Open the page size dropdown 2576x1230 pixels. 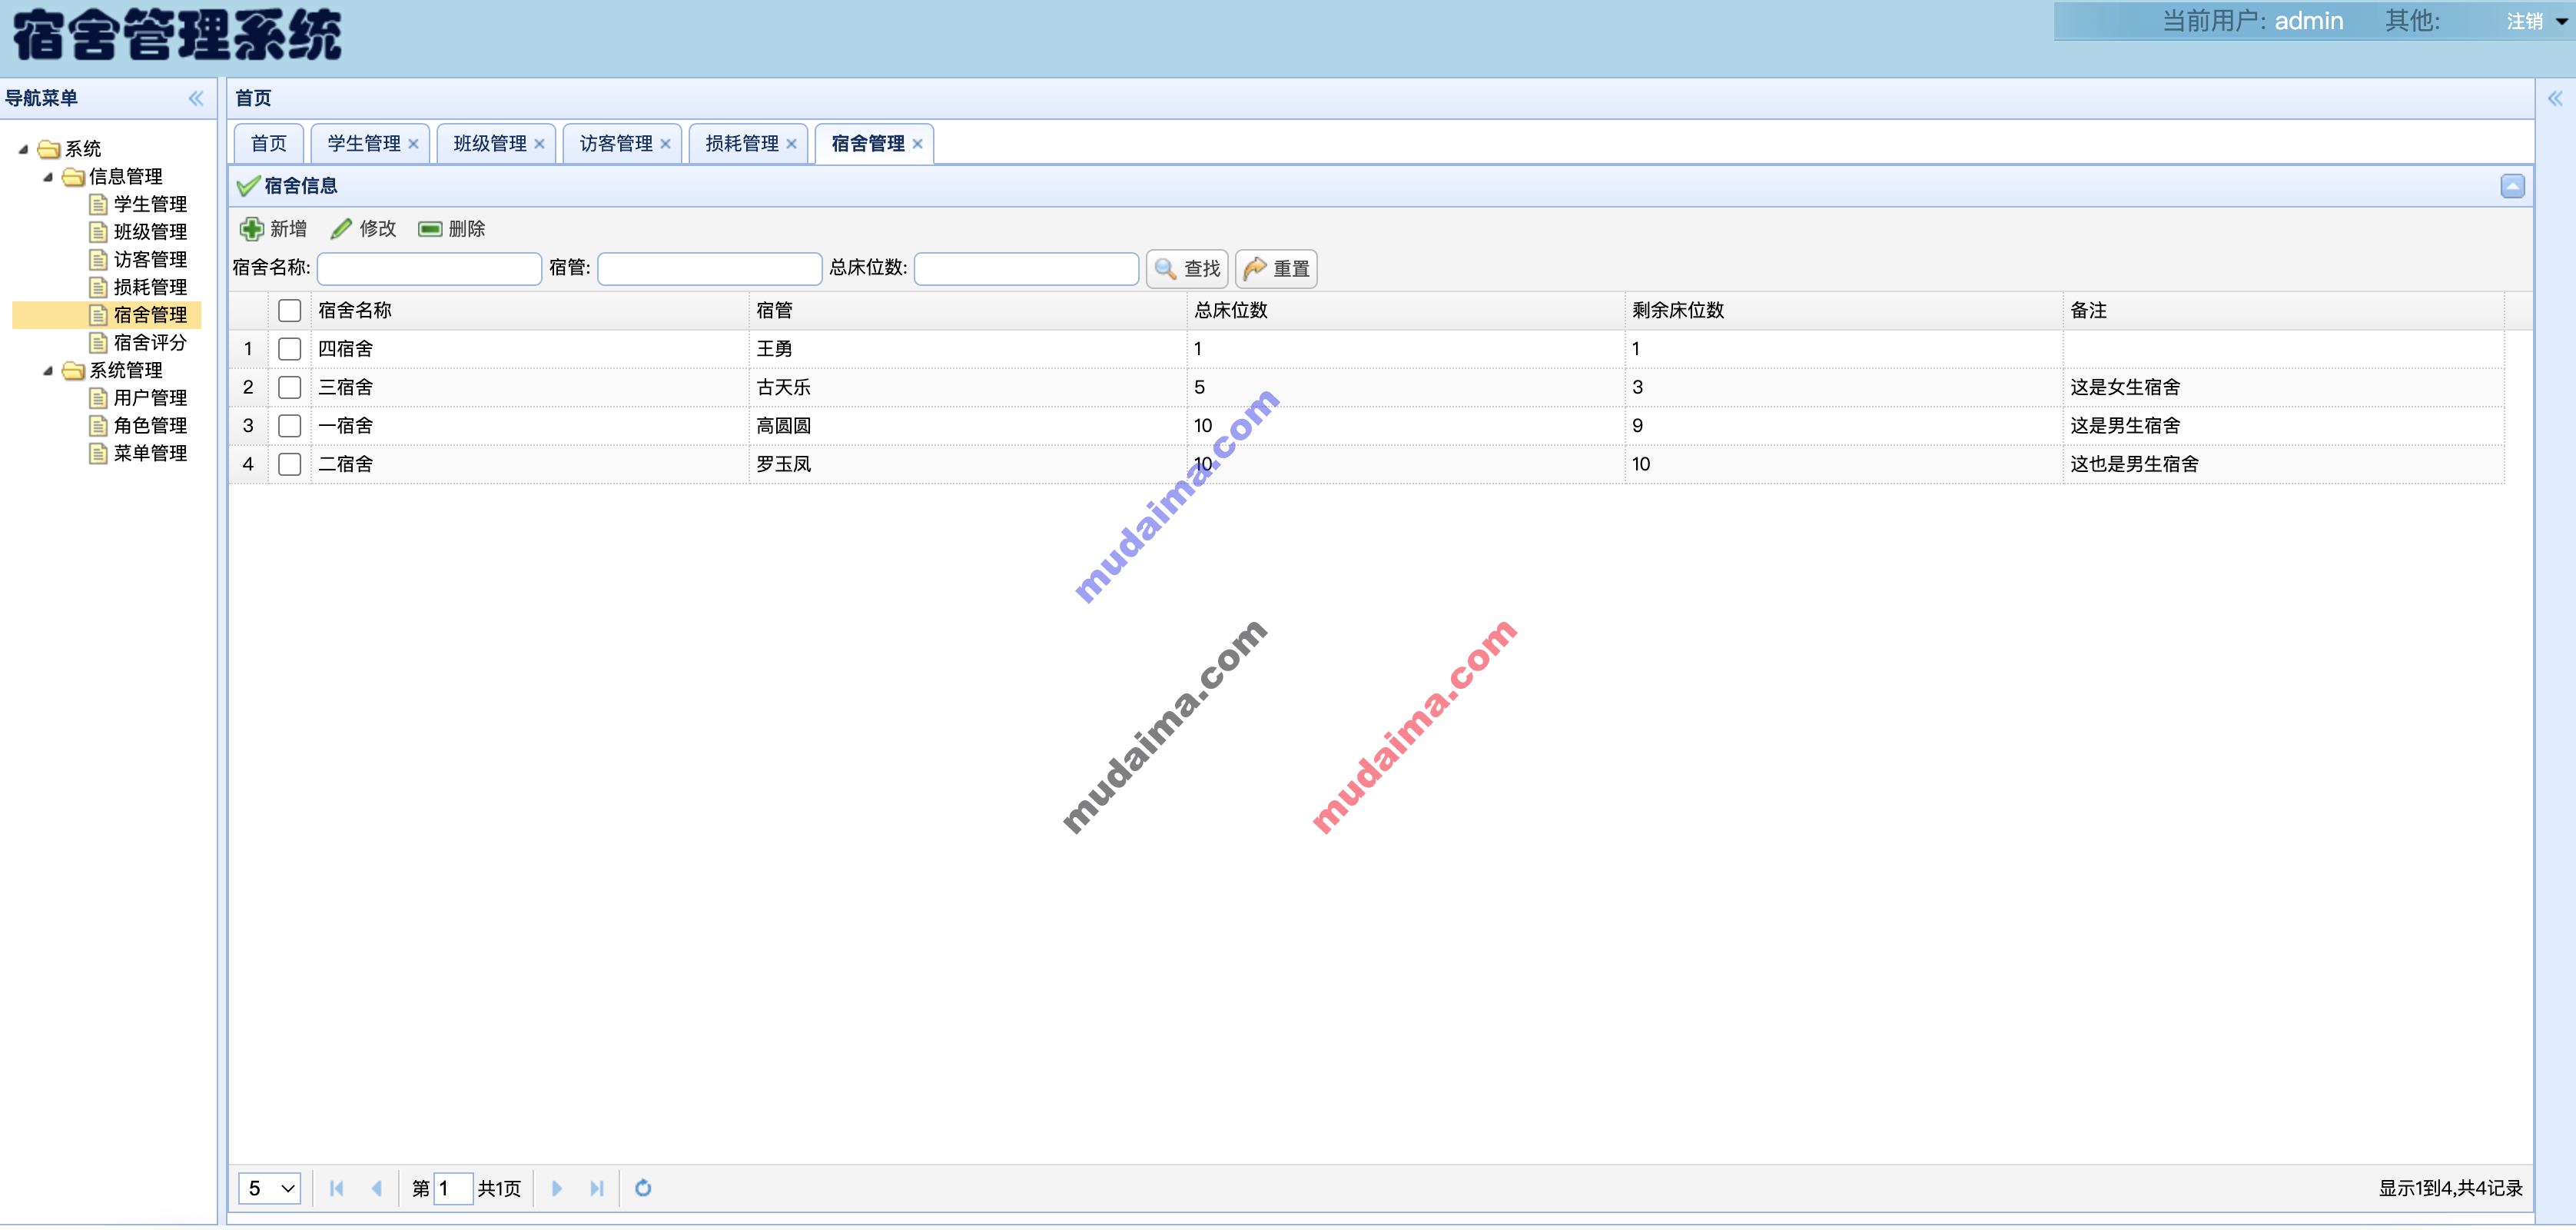[x=270, y=1188]
